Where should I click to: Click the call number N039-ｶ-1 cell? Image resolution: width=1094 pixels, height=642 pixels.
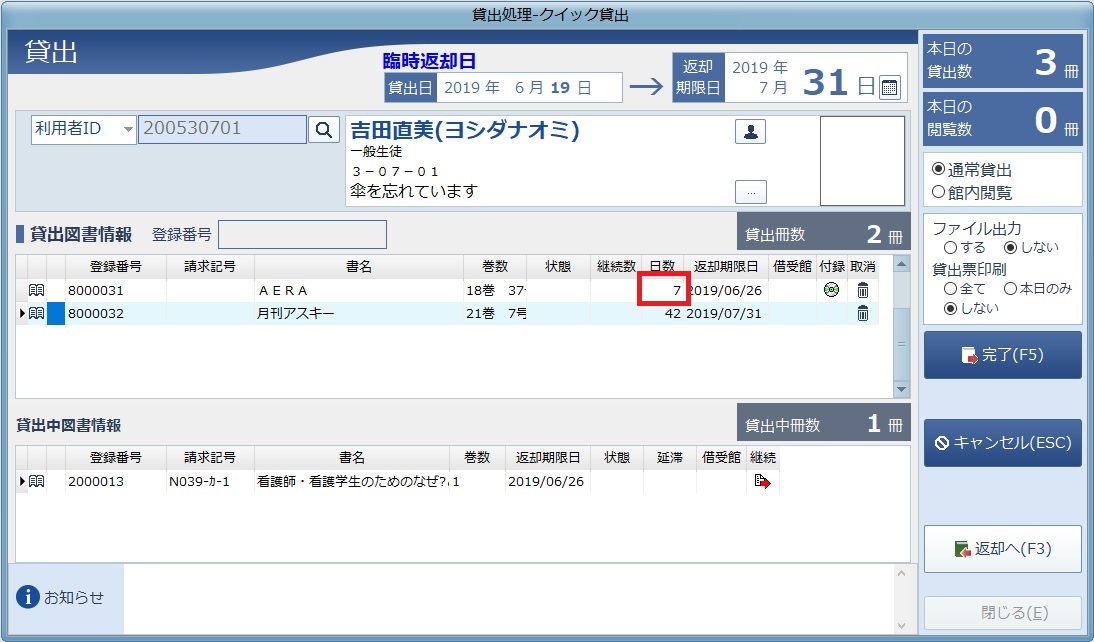tap(210, 481)
